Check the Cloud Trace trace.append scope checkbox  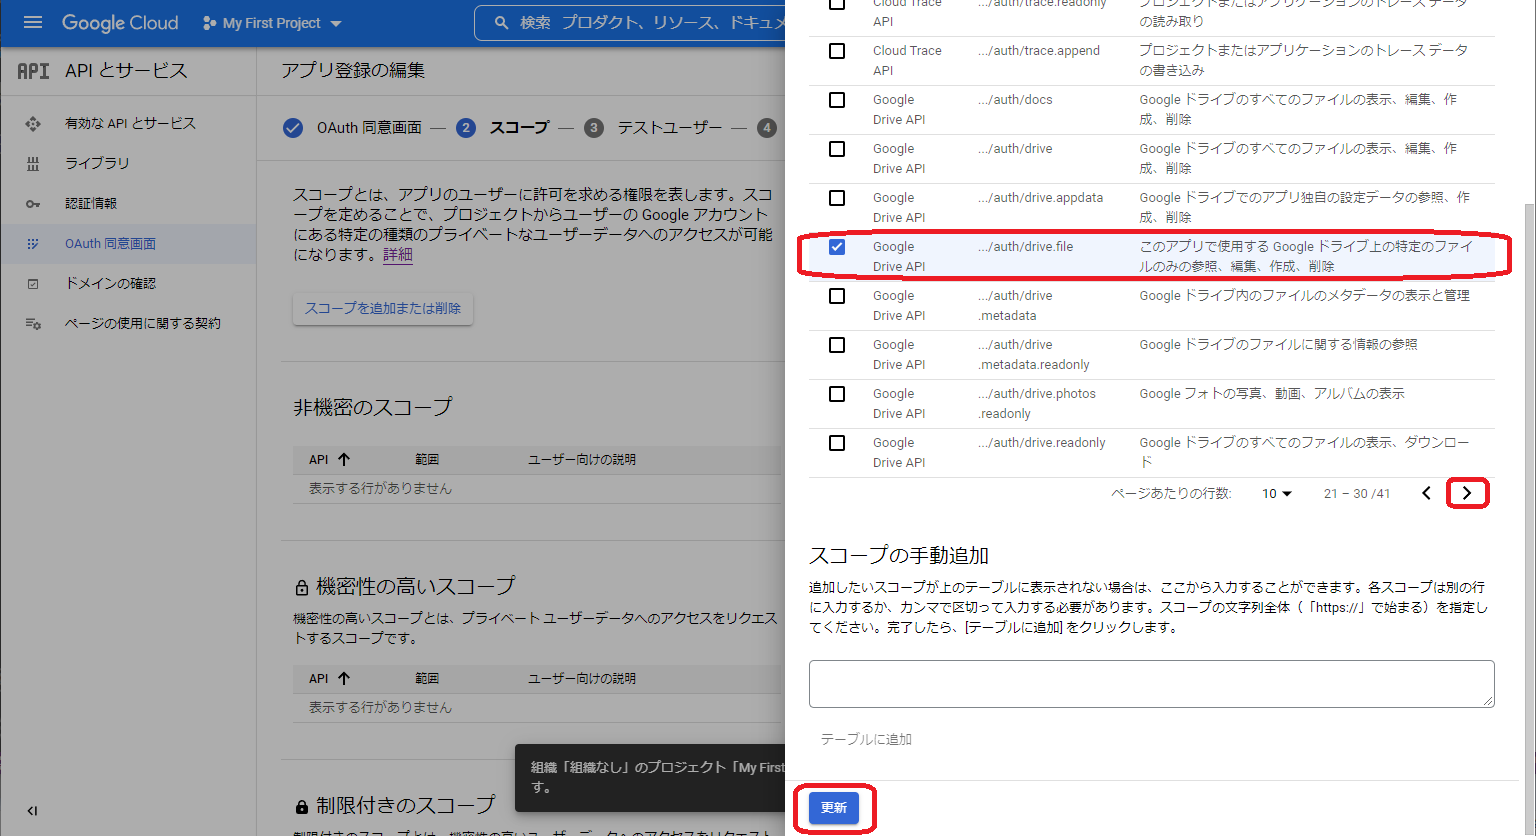[x=837, y=51]
